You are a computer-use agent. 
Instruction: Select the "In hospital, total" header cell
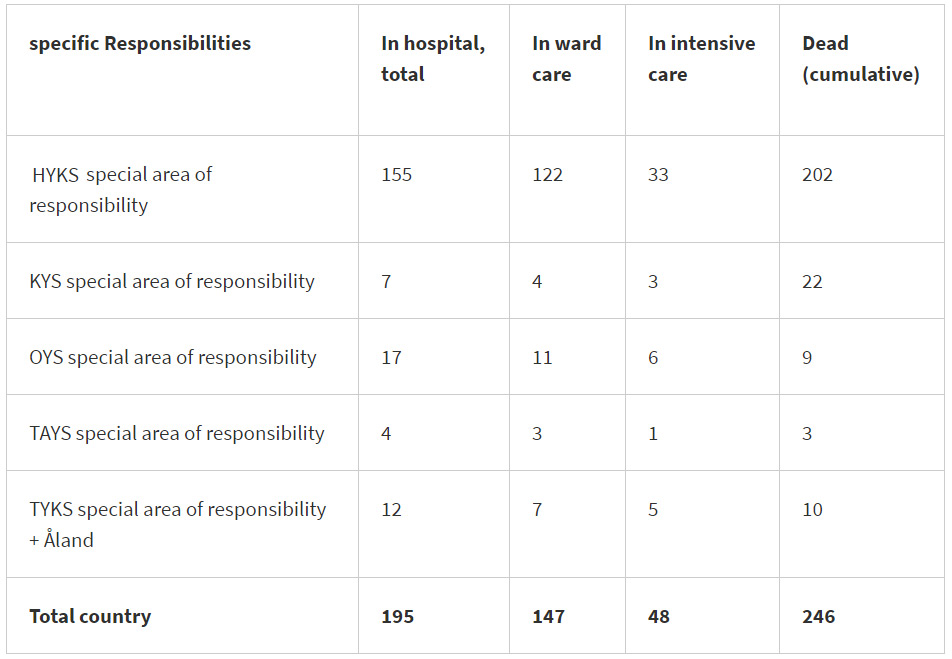(431, 59)
